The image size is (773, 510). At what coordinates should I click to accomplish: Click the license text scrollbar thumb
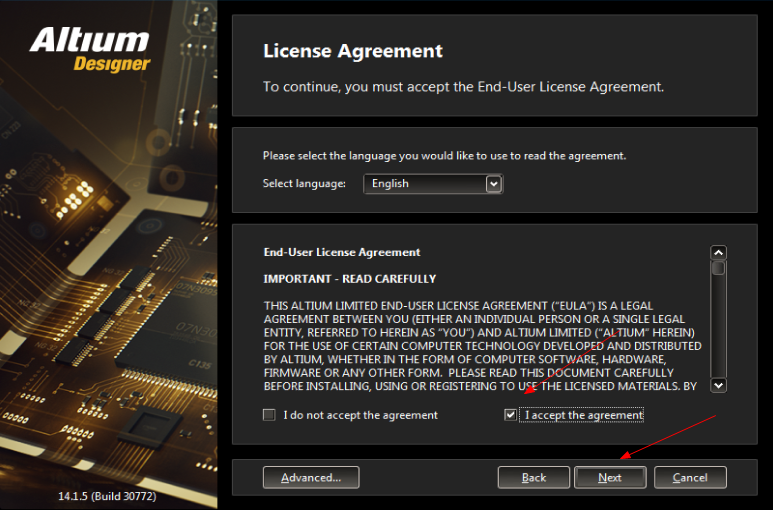[x=718, y=268]
